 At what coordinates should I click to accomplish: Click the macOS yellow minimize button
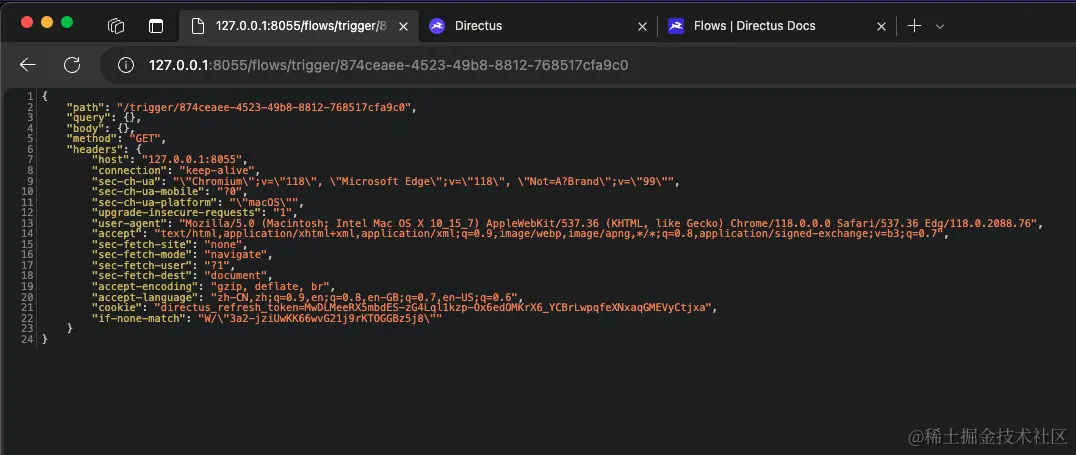click(47, 22)
